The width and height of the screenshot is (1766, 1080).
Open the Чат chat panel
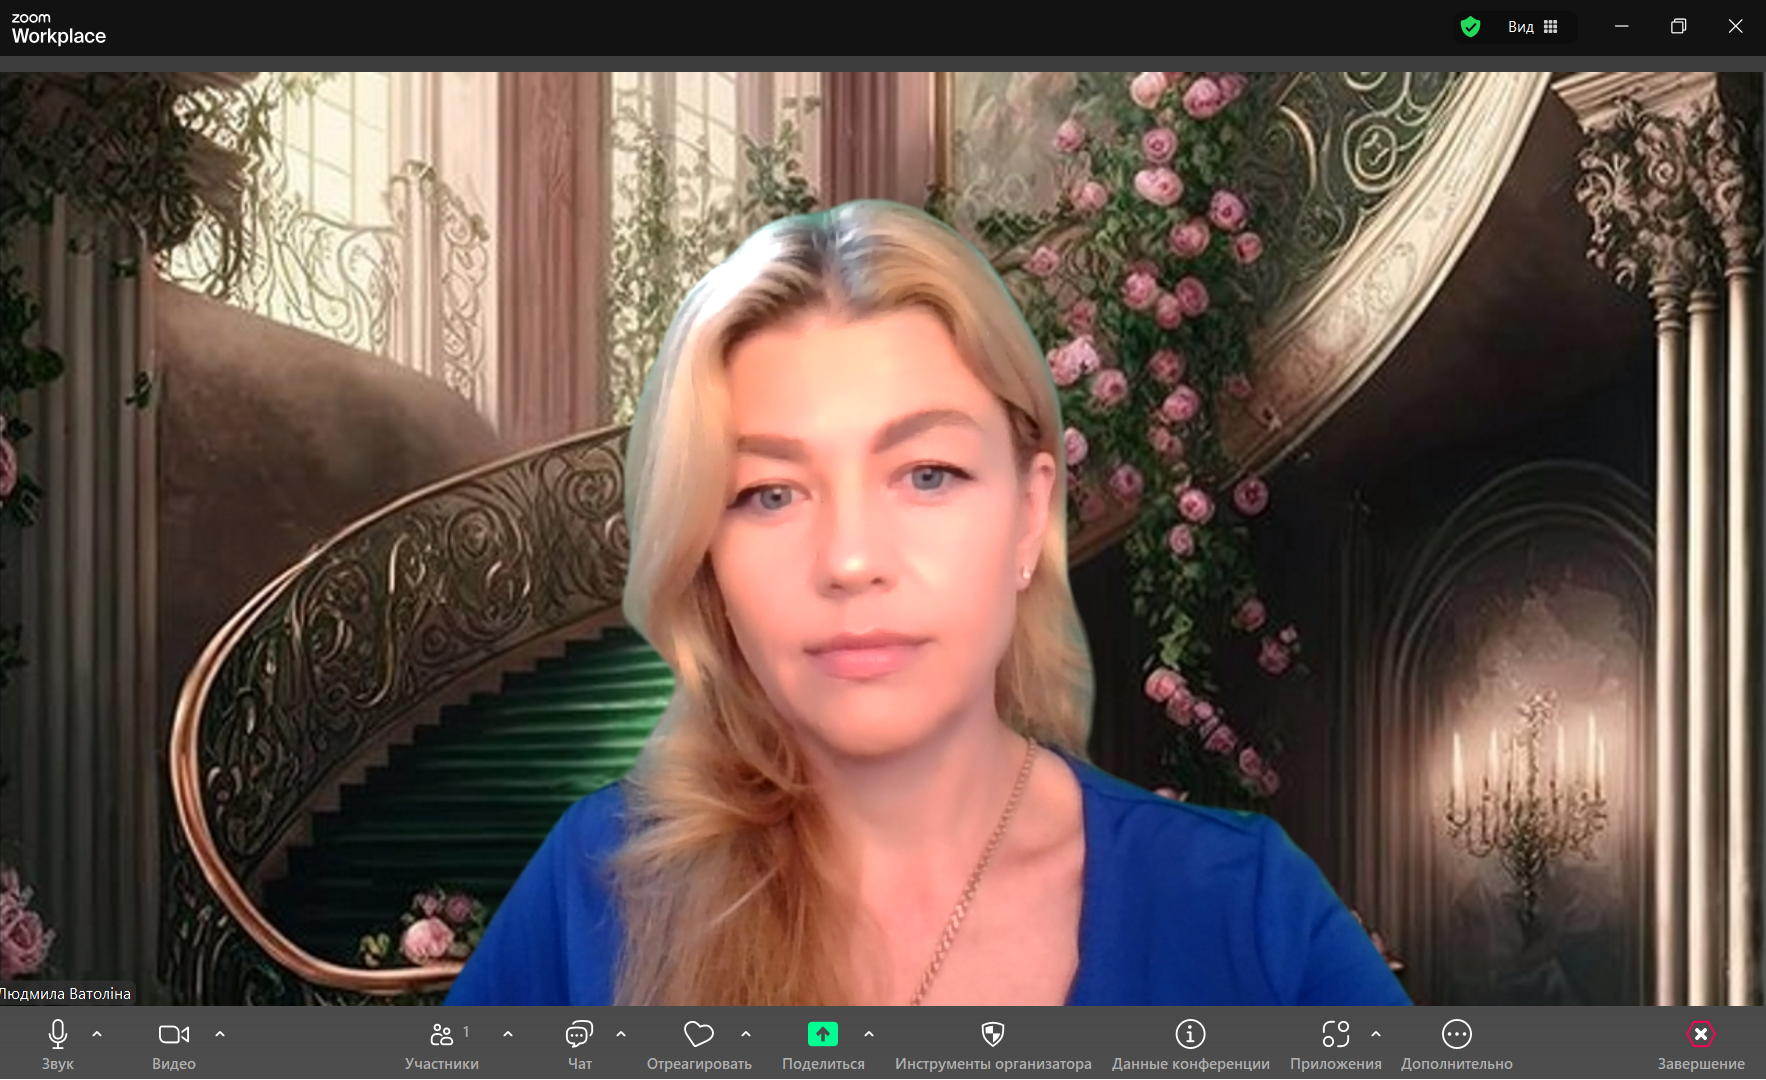580,1043
